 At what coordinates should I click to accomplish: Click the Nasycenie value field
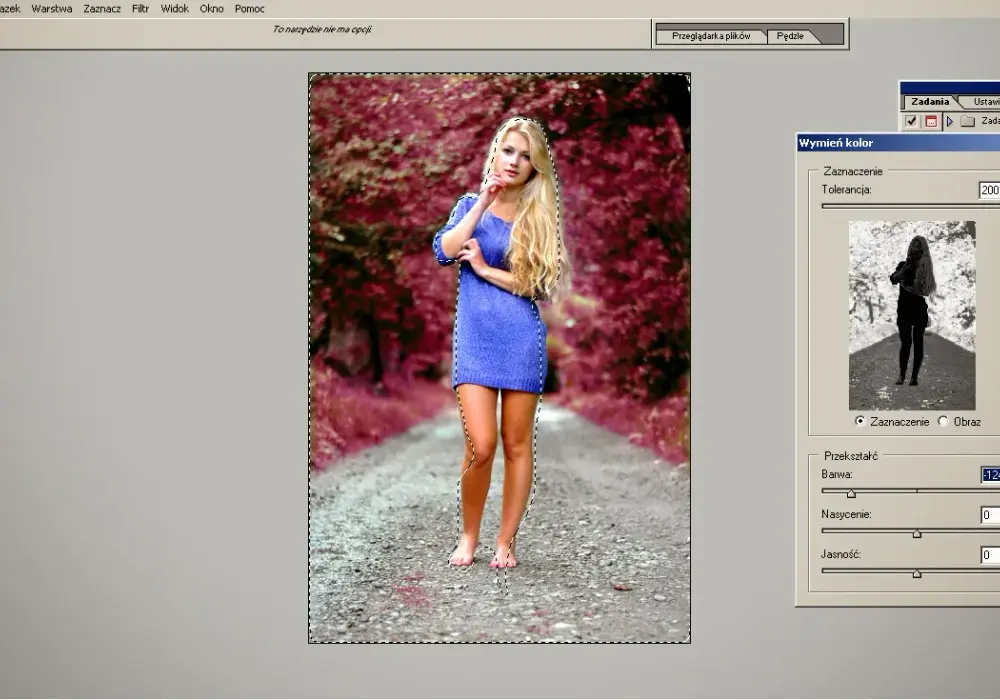click(990, 515)
